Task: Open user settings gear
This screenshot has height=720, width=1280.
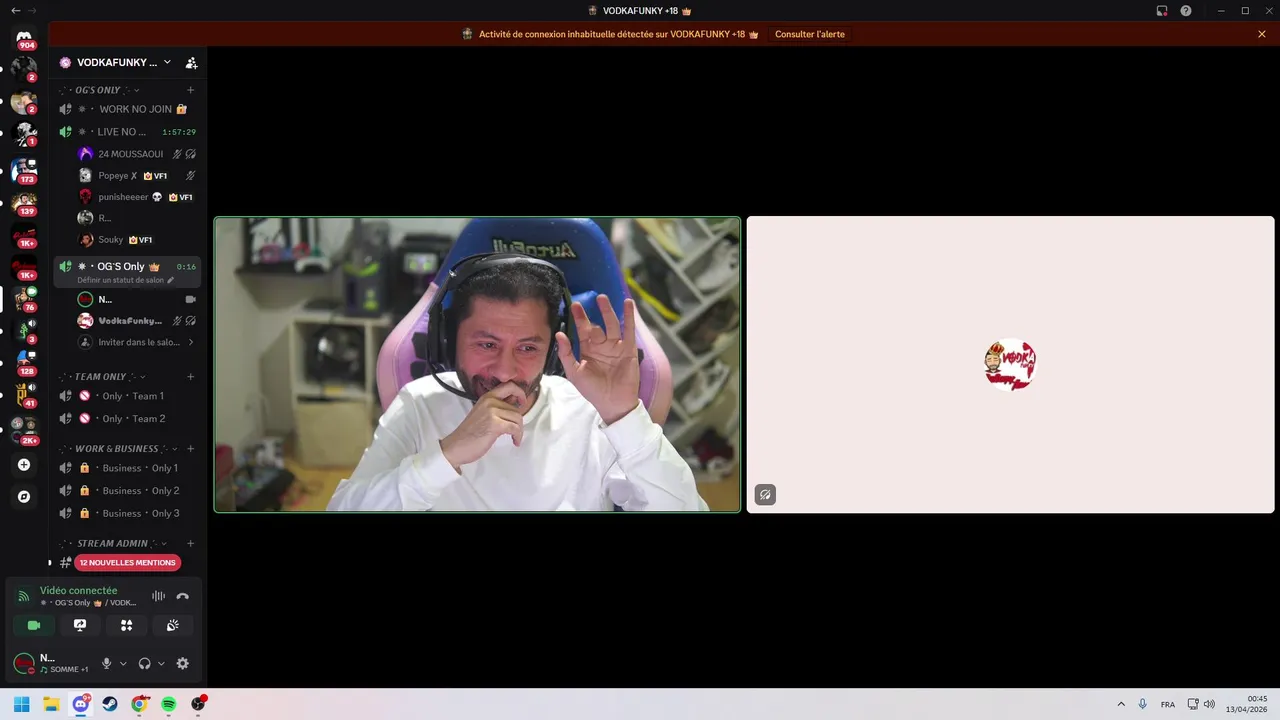Action: coord(182,663)
